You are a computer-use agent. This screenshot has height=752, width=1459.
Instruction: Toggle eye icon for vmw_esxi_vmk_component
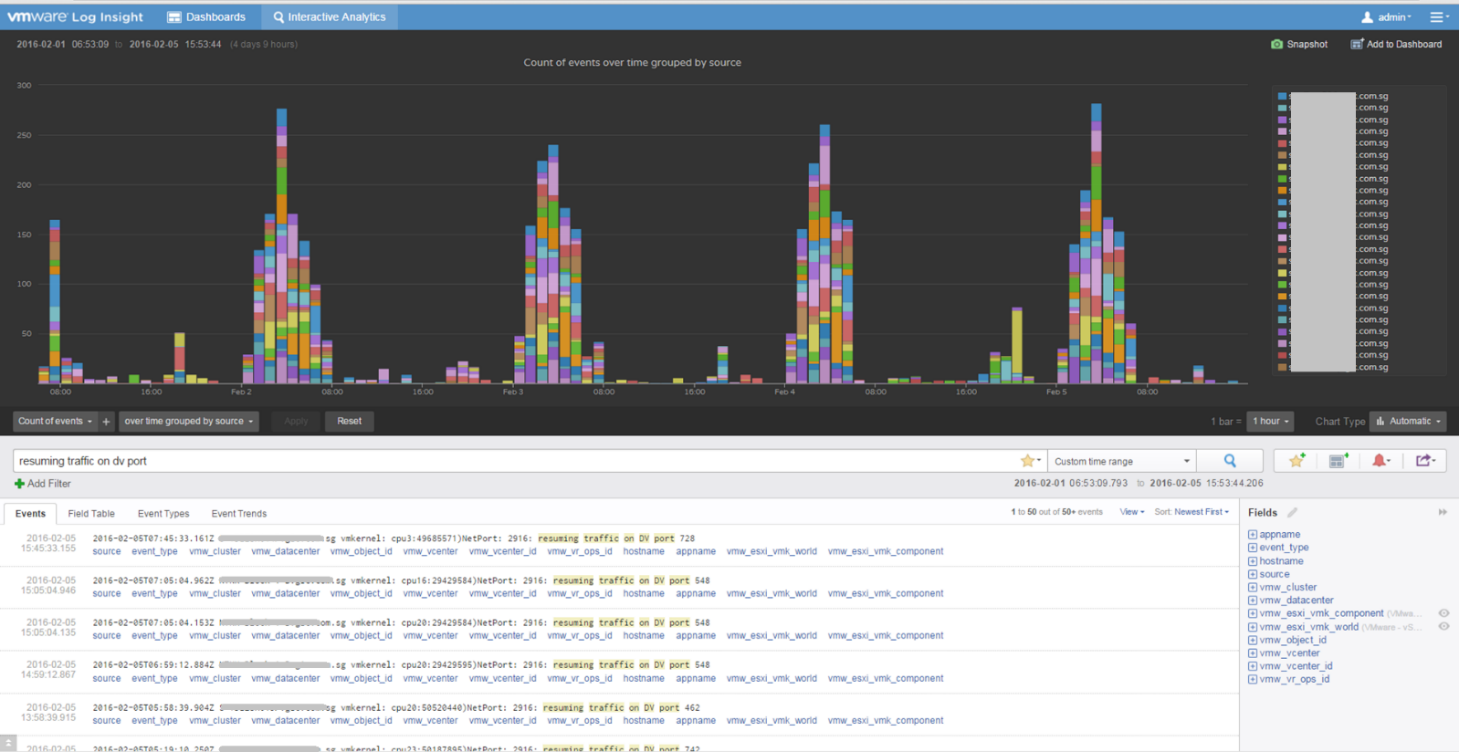pos(1444,613)
